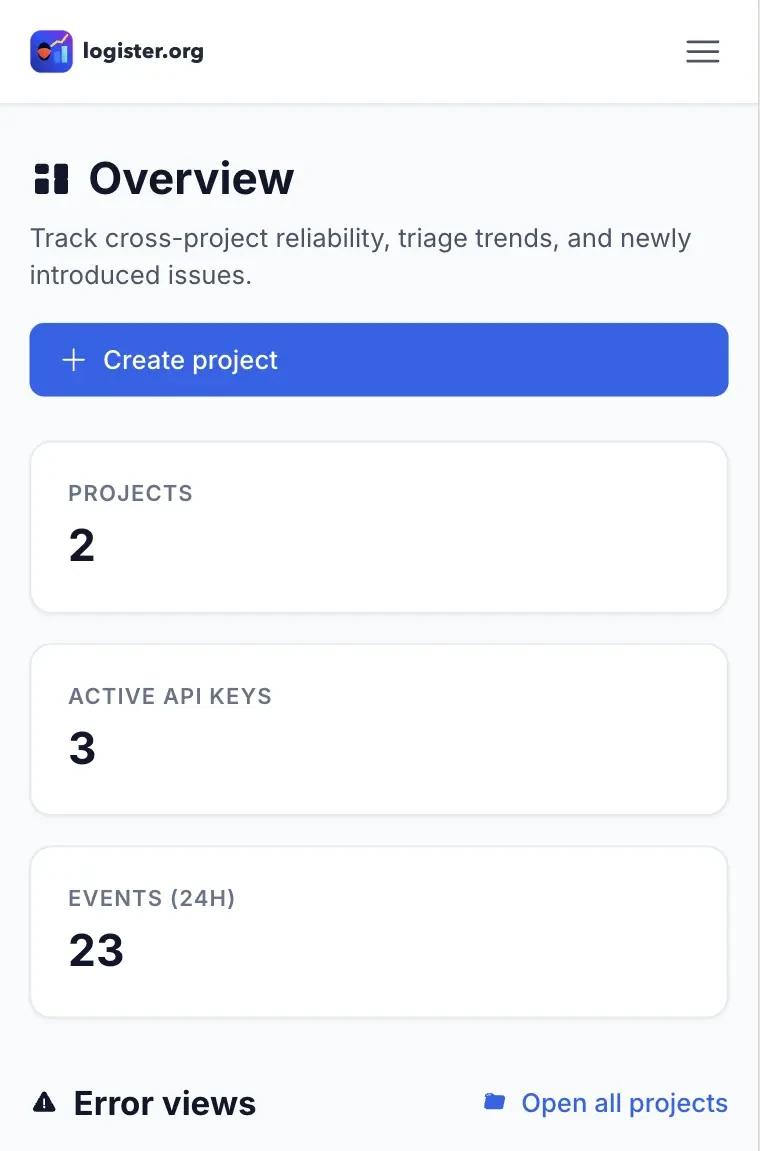The image size is (760, 1151).
Task: Click the logister.org logo icon
Action: (x=51, y=51)
